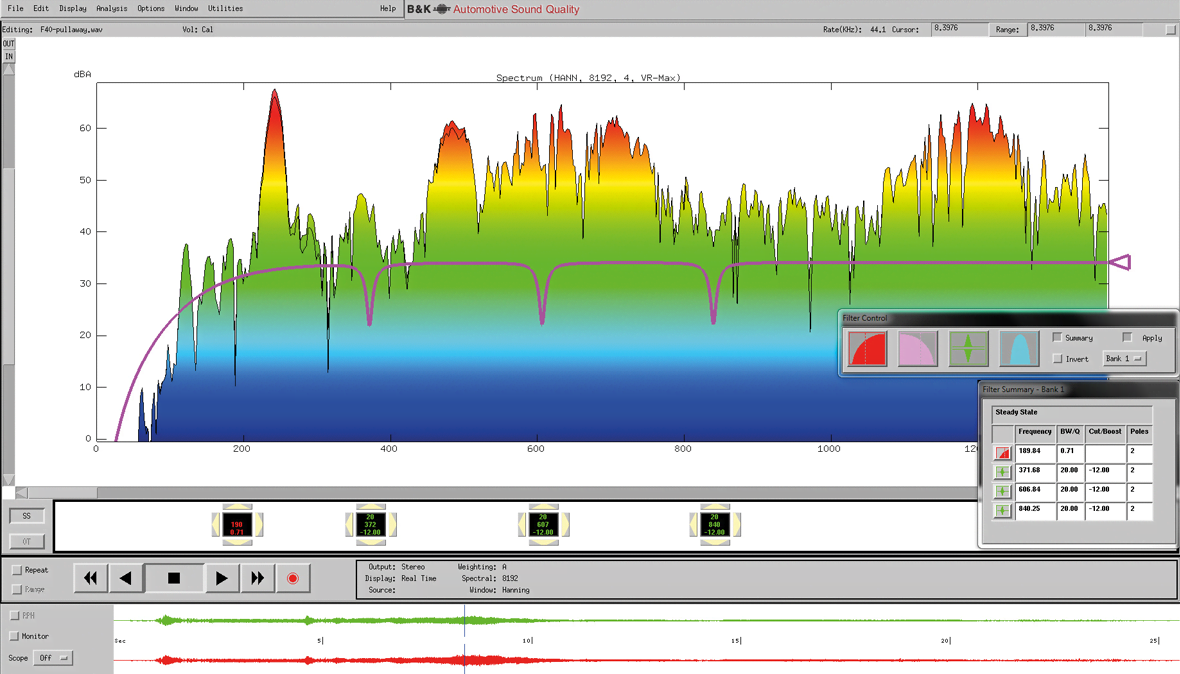Rewind playback to the start
Viewport: 1180px width, 674px height.
[x=90, y=578]
